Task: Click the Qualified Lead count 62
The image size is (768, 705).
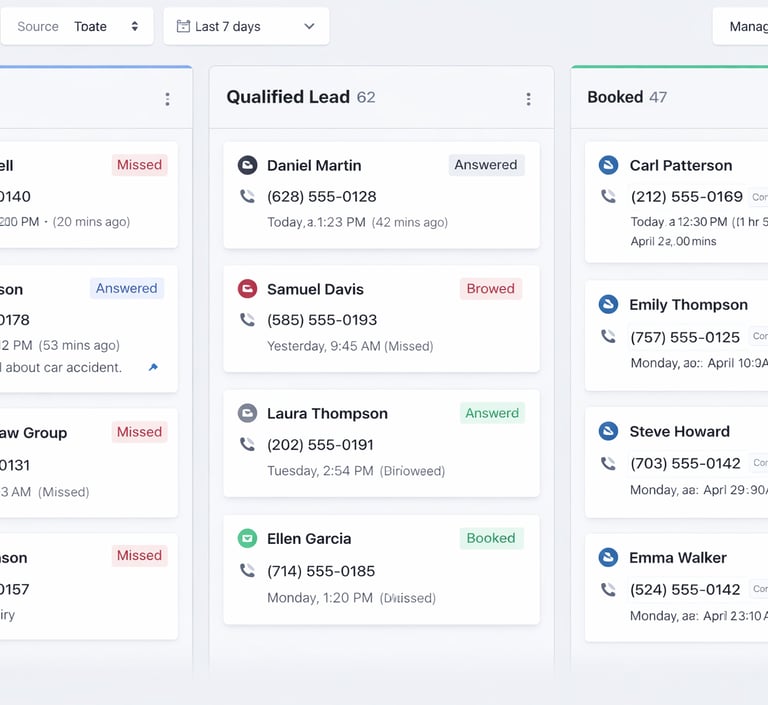Action: point(366,97)
